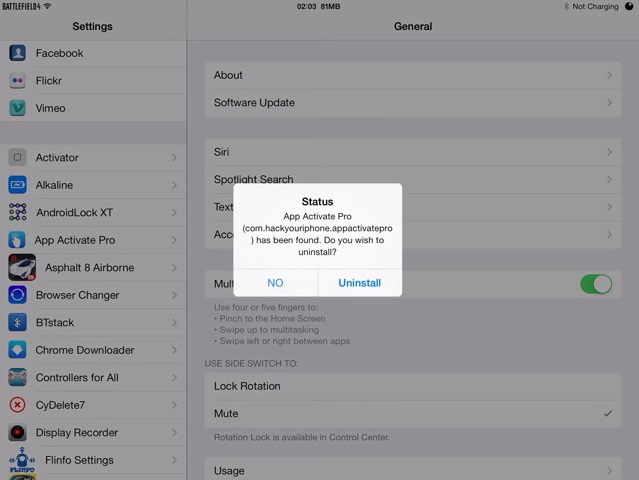This screenshot has width=639, height=480.
Task: Open Siri via its chevron
Action: coord(609,152)
